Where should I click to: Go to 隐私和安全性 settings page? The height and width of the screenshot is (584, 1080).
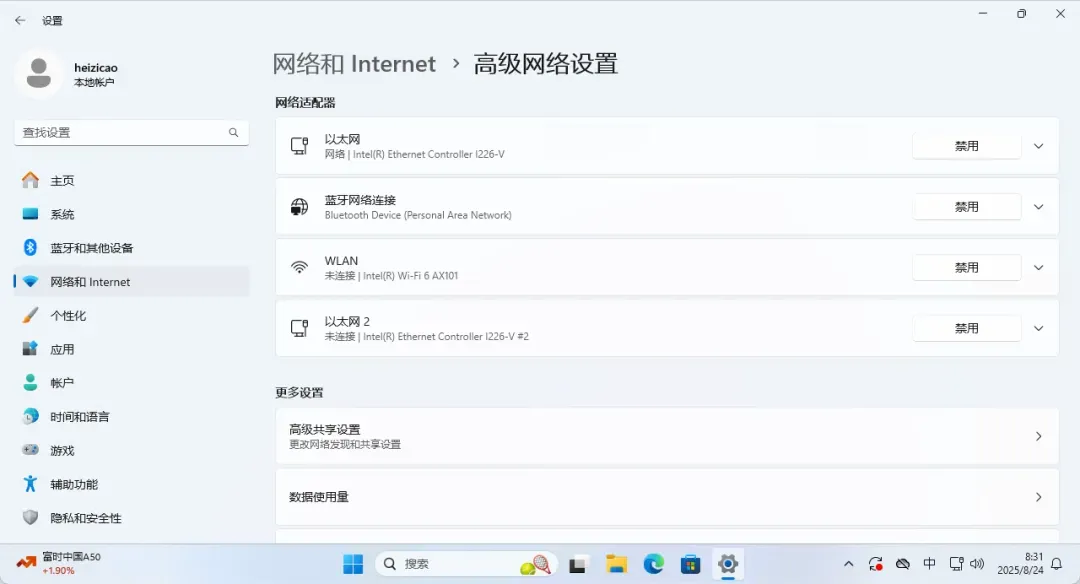(x=86, y=518)
